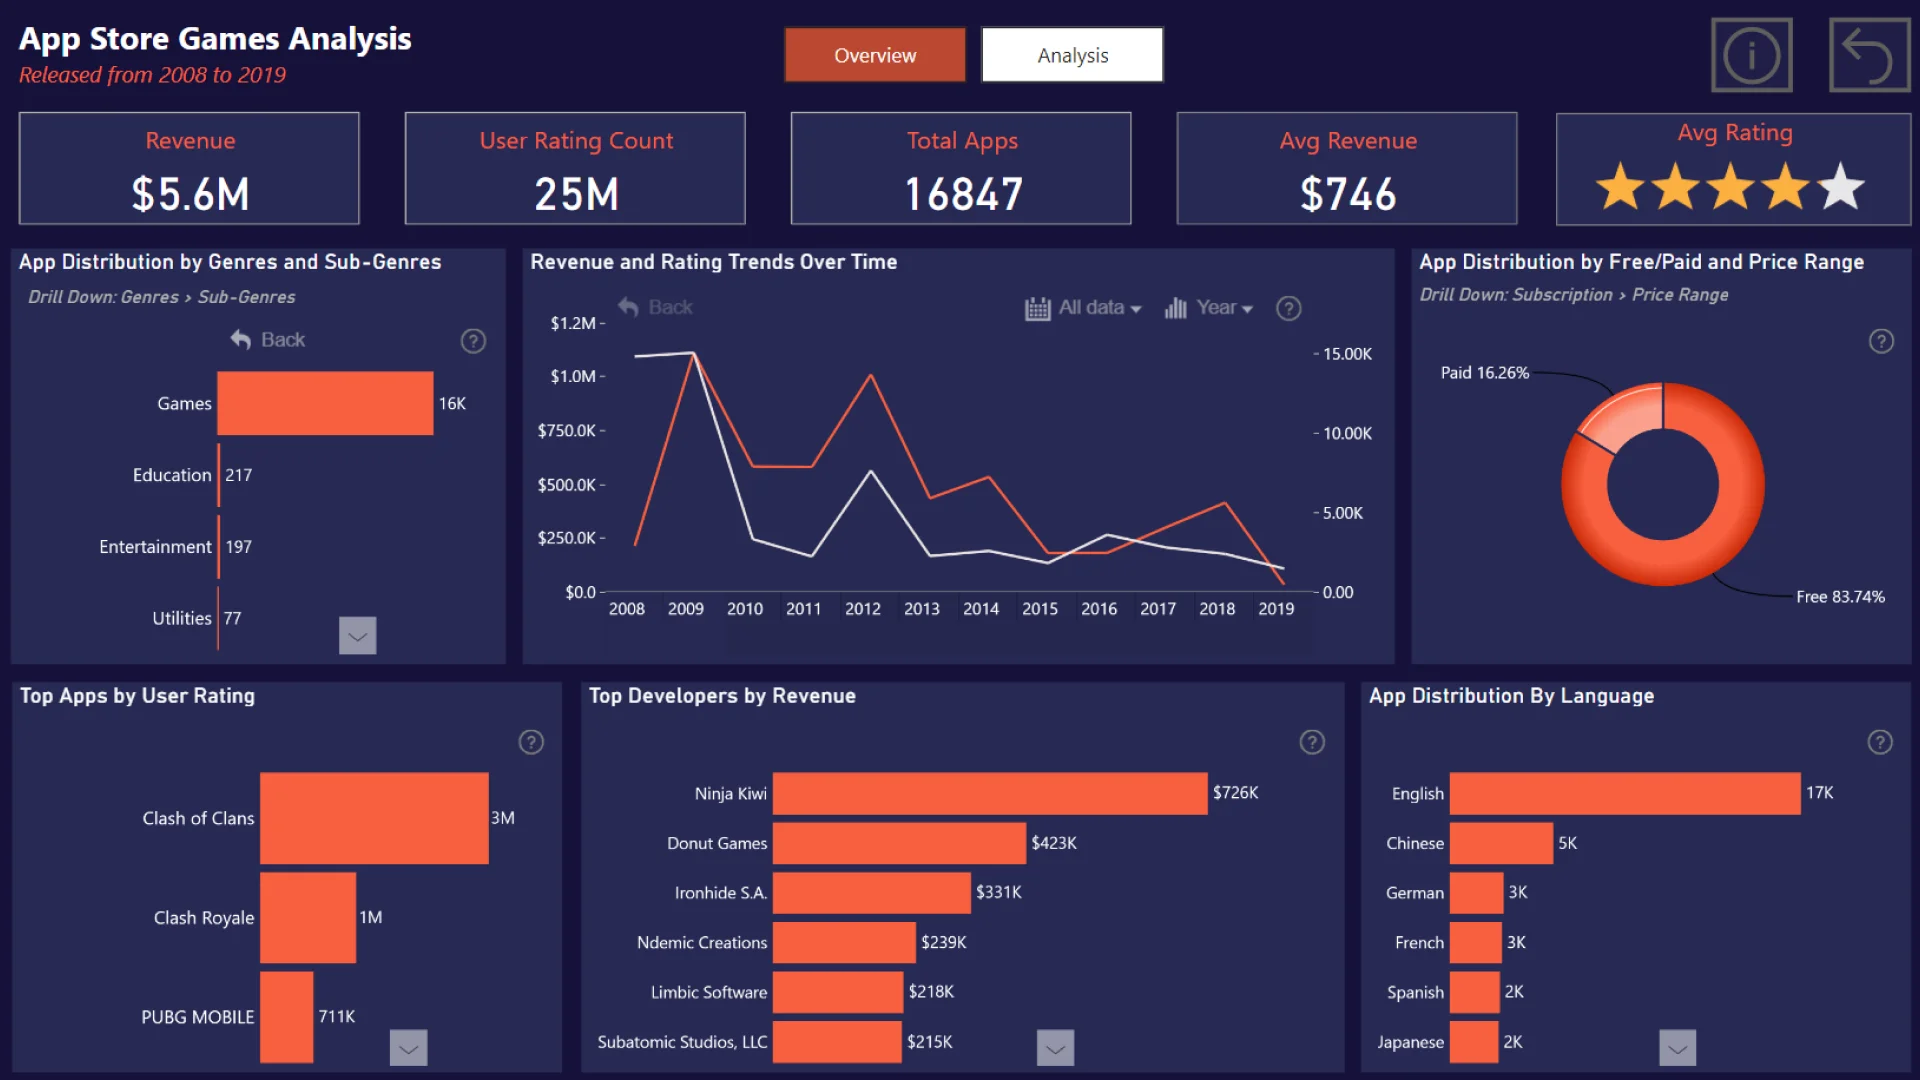Click the English language bar
The image size is (1920, 1080).
point(1625,793)
